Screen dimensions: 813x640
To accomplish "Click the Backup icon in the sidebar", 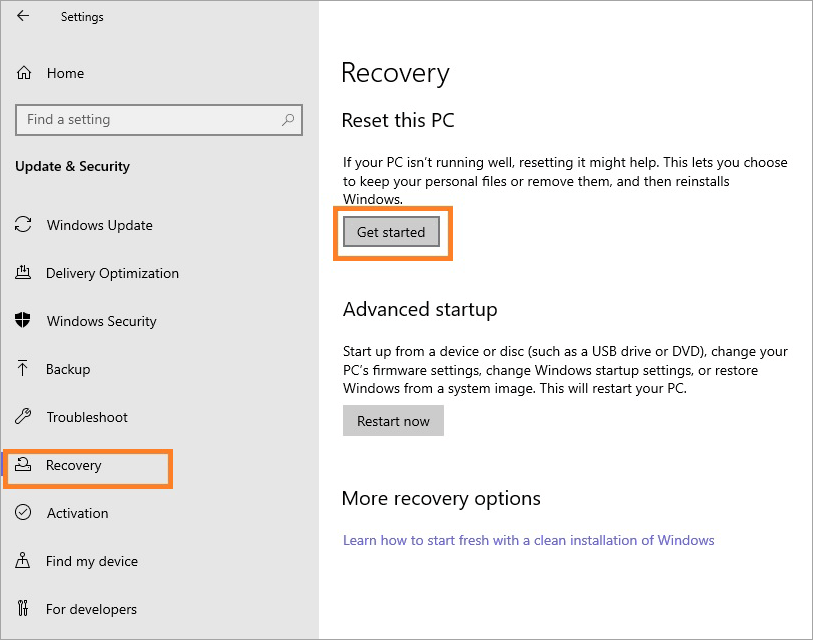I will click(x=23, y=369).
